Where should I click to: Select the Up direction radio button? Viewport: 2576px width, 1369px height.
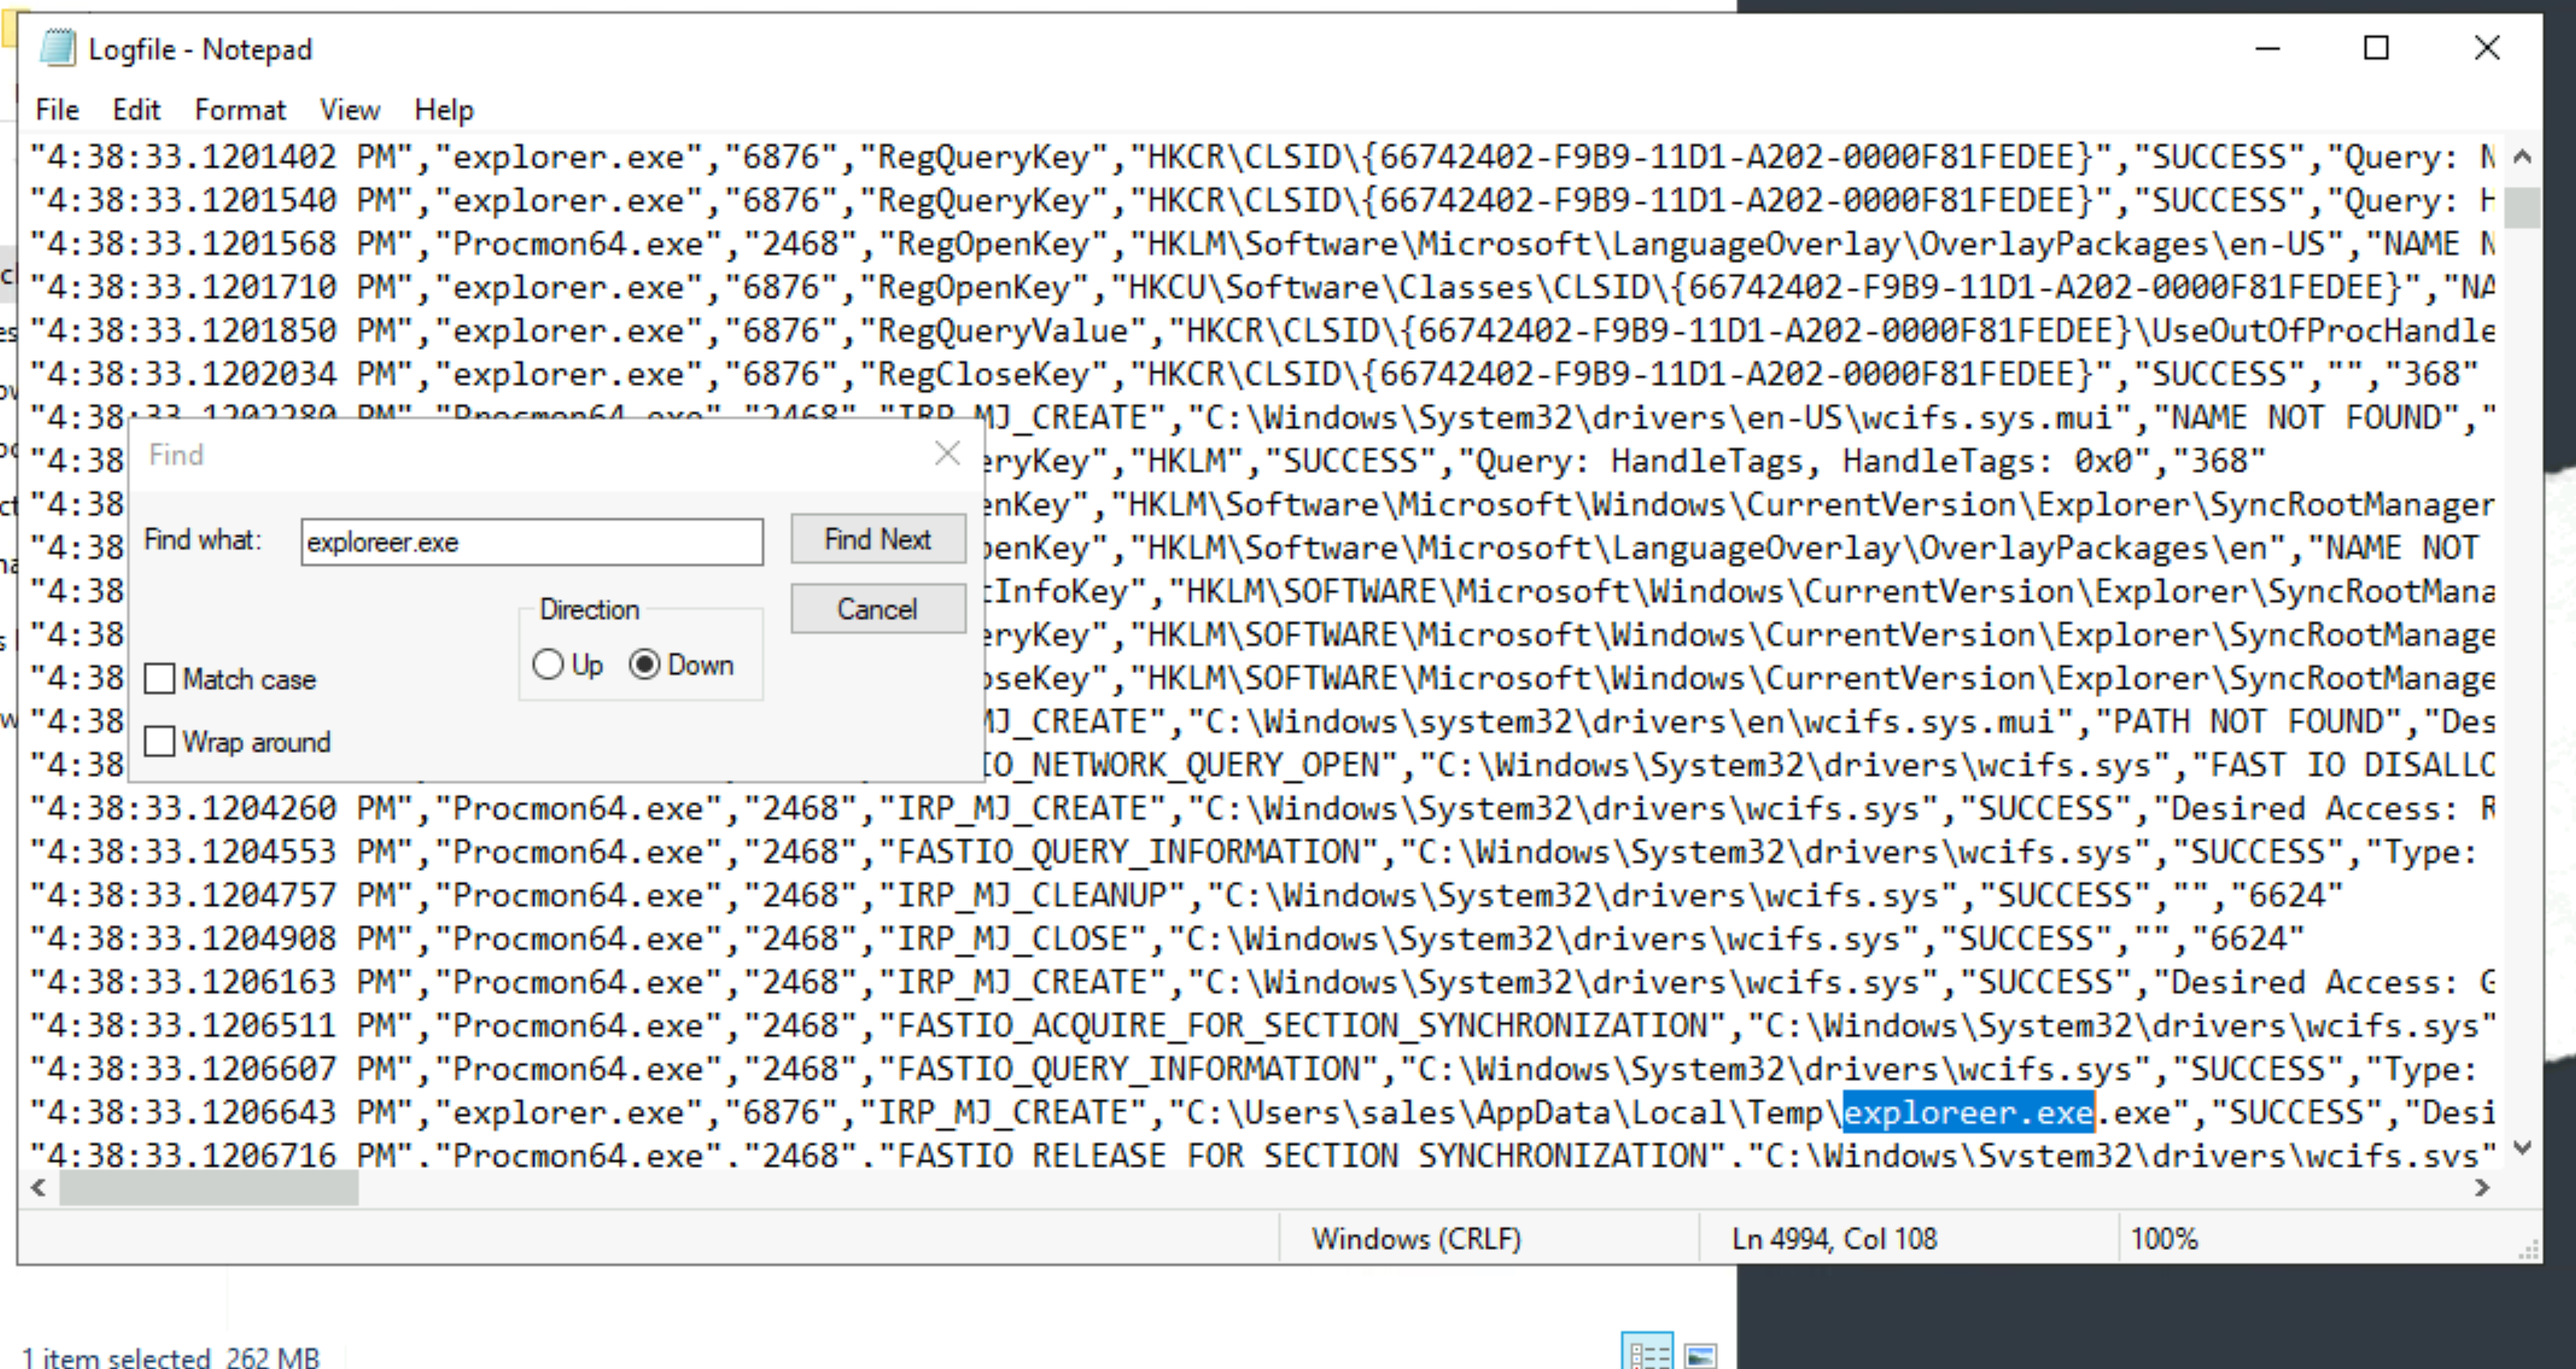point(548,665)
